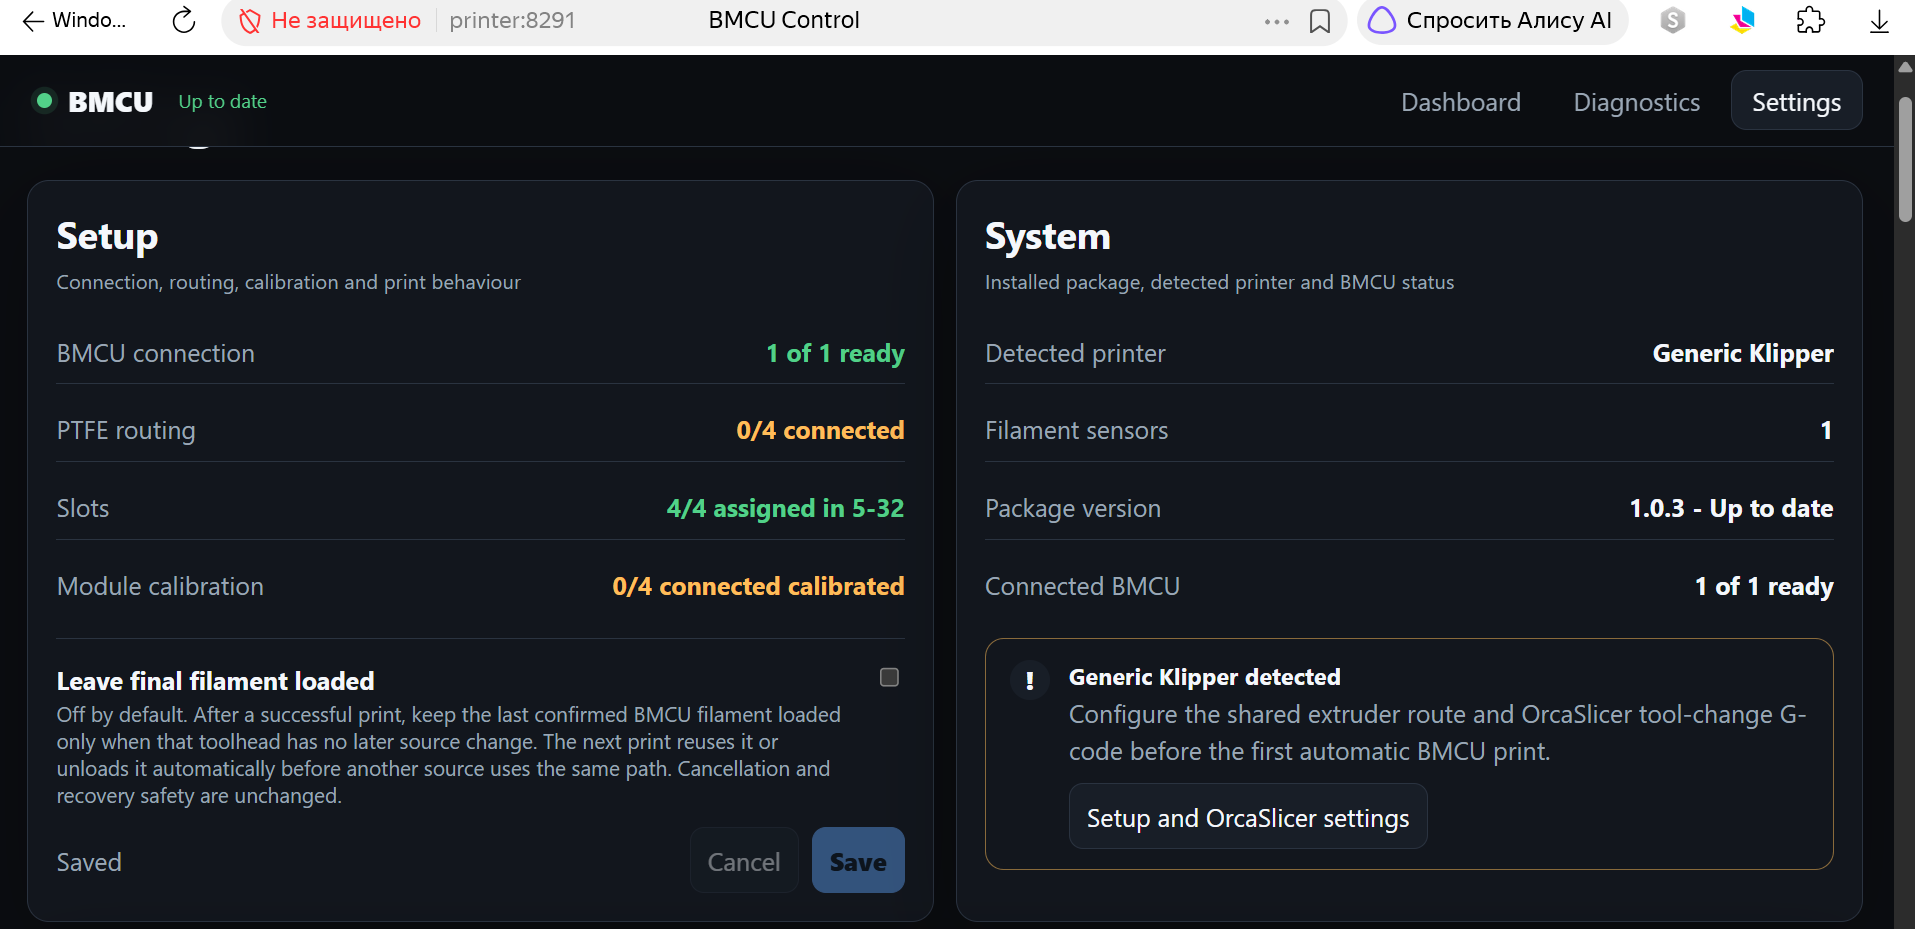Click the printer:8291 address field

pyautogui.click(x=512, y=21)
